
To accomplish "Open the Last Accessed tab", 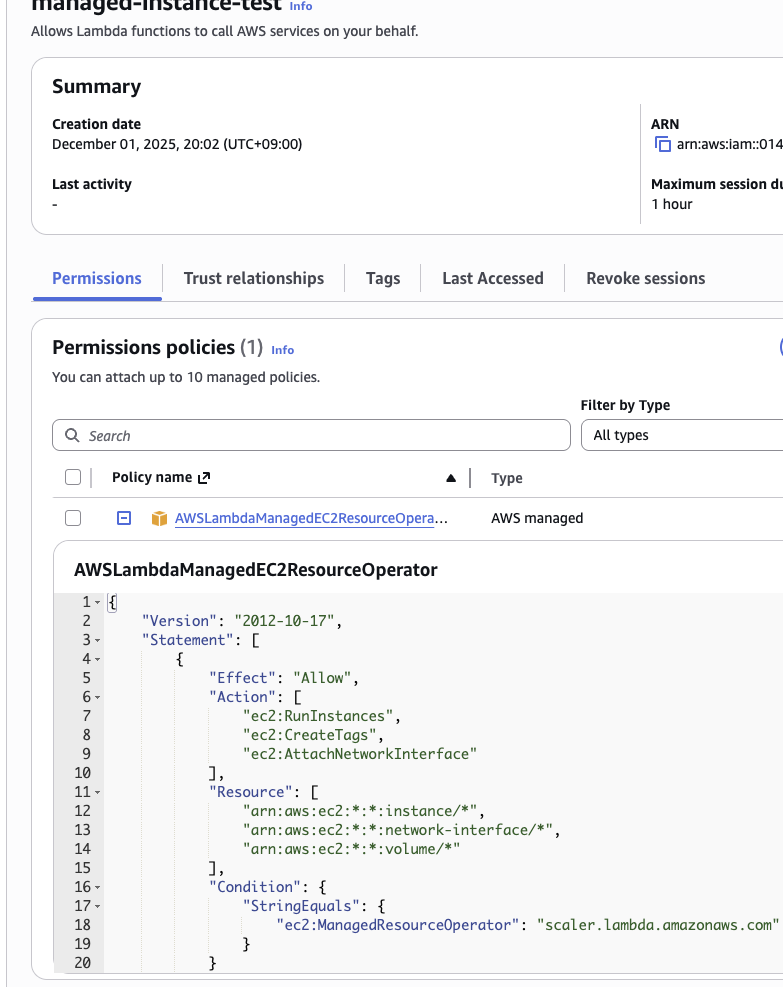I will pyautogui.click(x=492, y=278).
